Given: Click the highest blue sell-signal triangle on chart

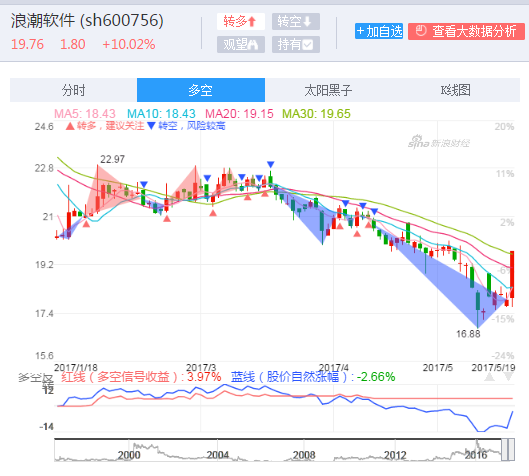Looking at the screenshot, I should click(271, 164).
